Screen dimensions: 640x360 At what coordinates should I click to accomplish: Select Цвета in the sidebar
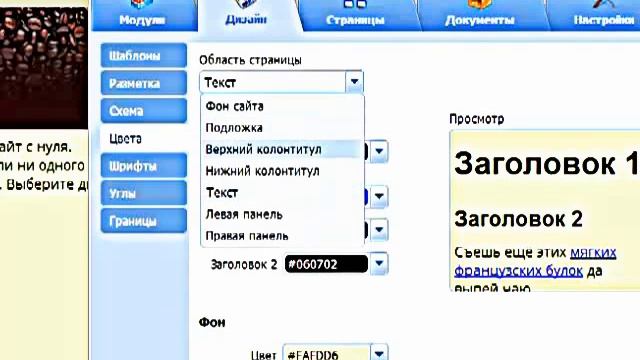(x=144, y=139)
